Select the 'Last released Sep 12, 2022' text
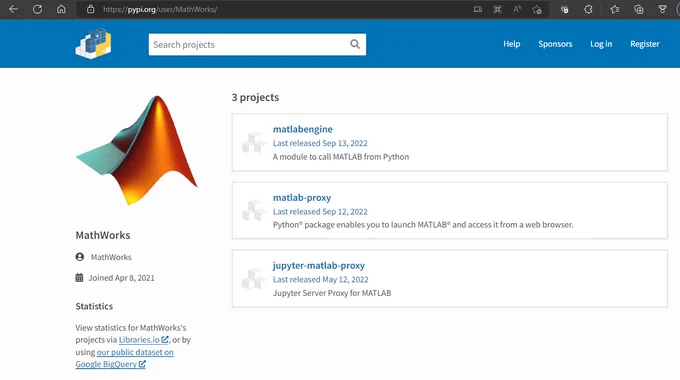Image resolution: width=680 pixels, height=380 pixels. [320, 212]
